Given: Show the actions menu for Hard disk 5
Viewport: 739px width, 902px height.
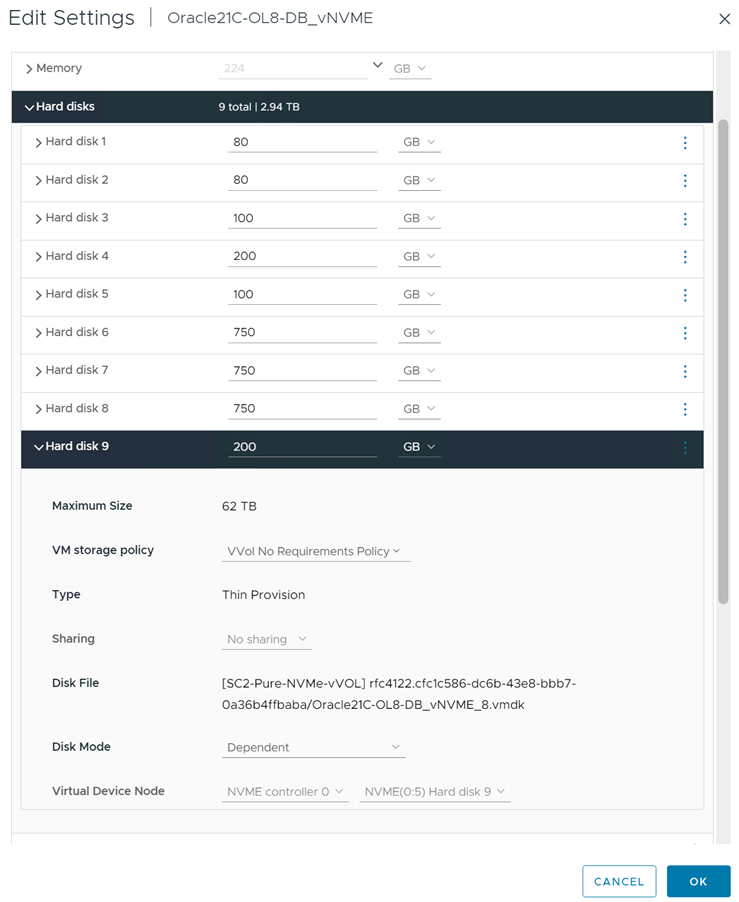Looking at the screenshot, I should [x=685, y=295].
